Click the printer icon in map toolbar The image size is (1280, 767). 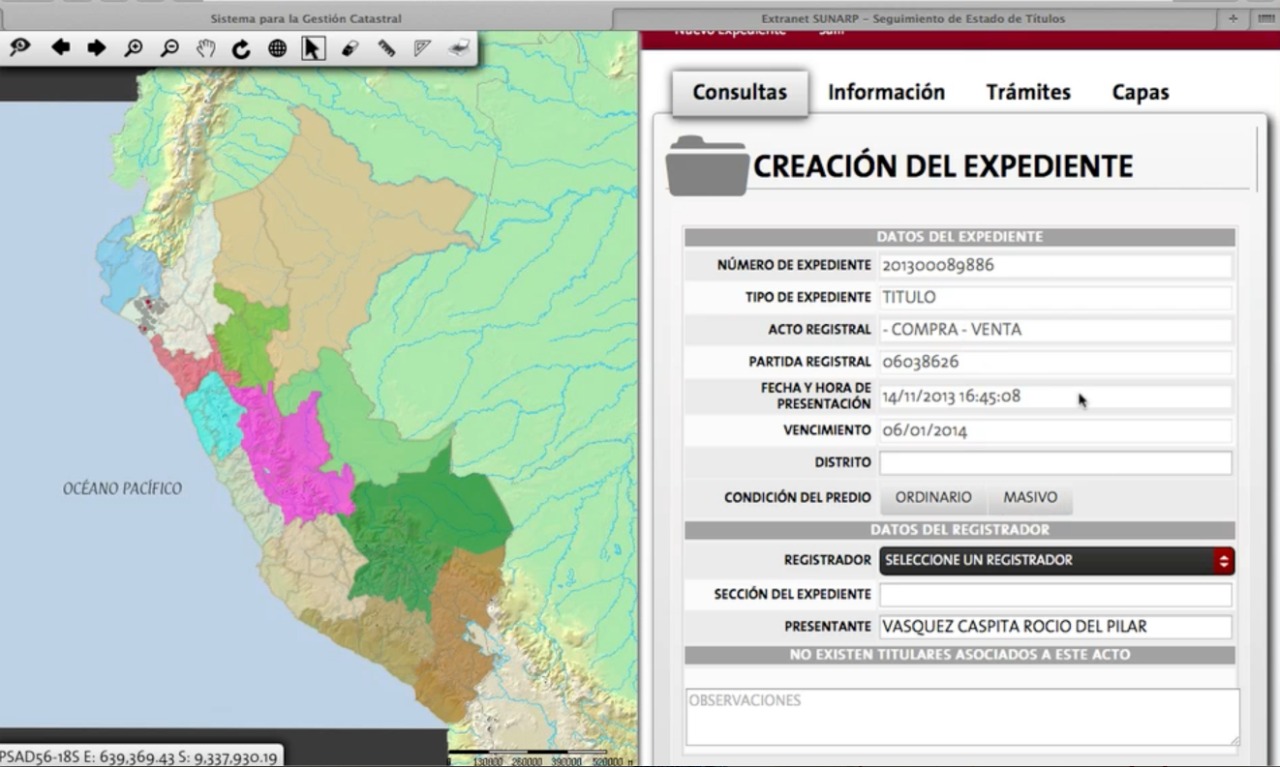pyautogui.click(x=459, y=47)
